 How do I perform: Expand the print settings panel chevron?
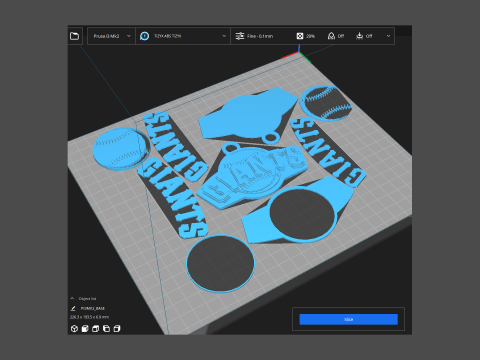388,36
